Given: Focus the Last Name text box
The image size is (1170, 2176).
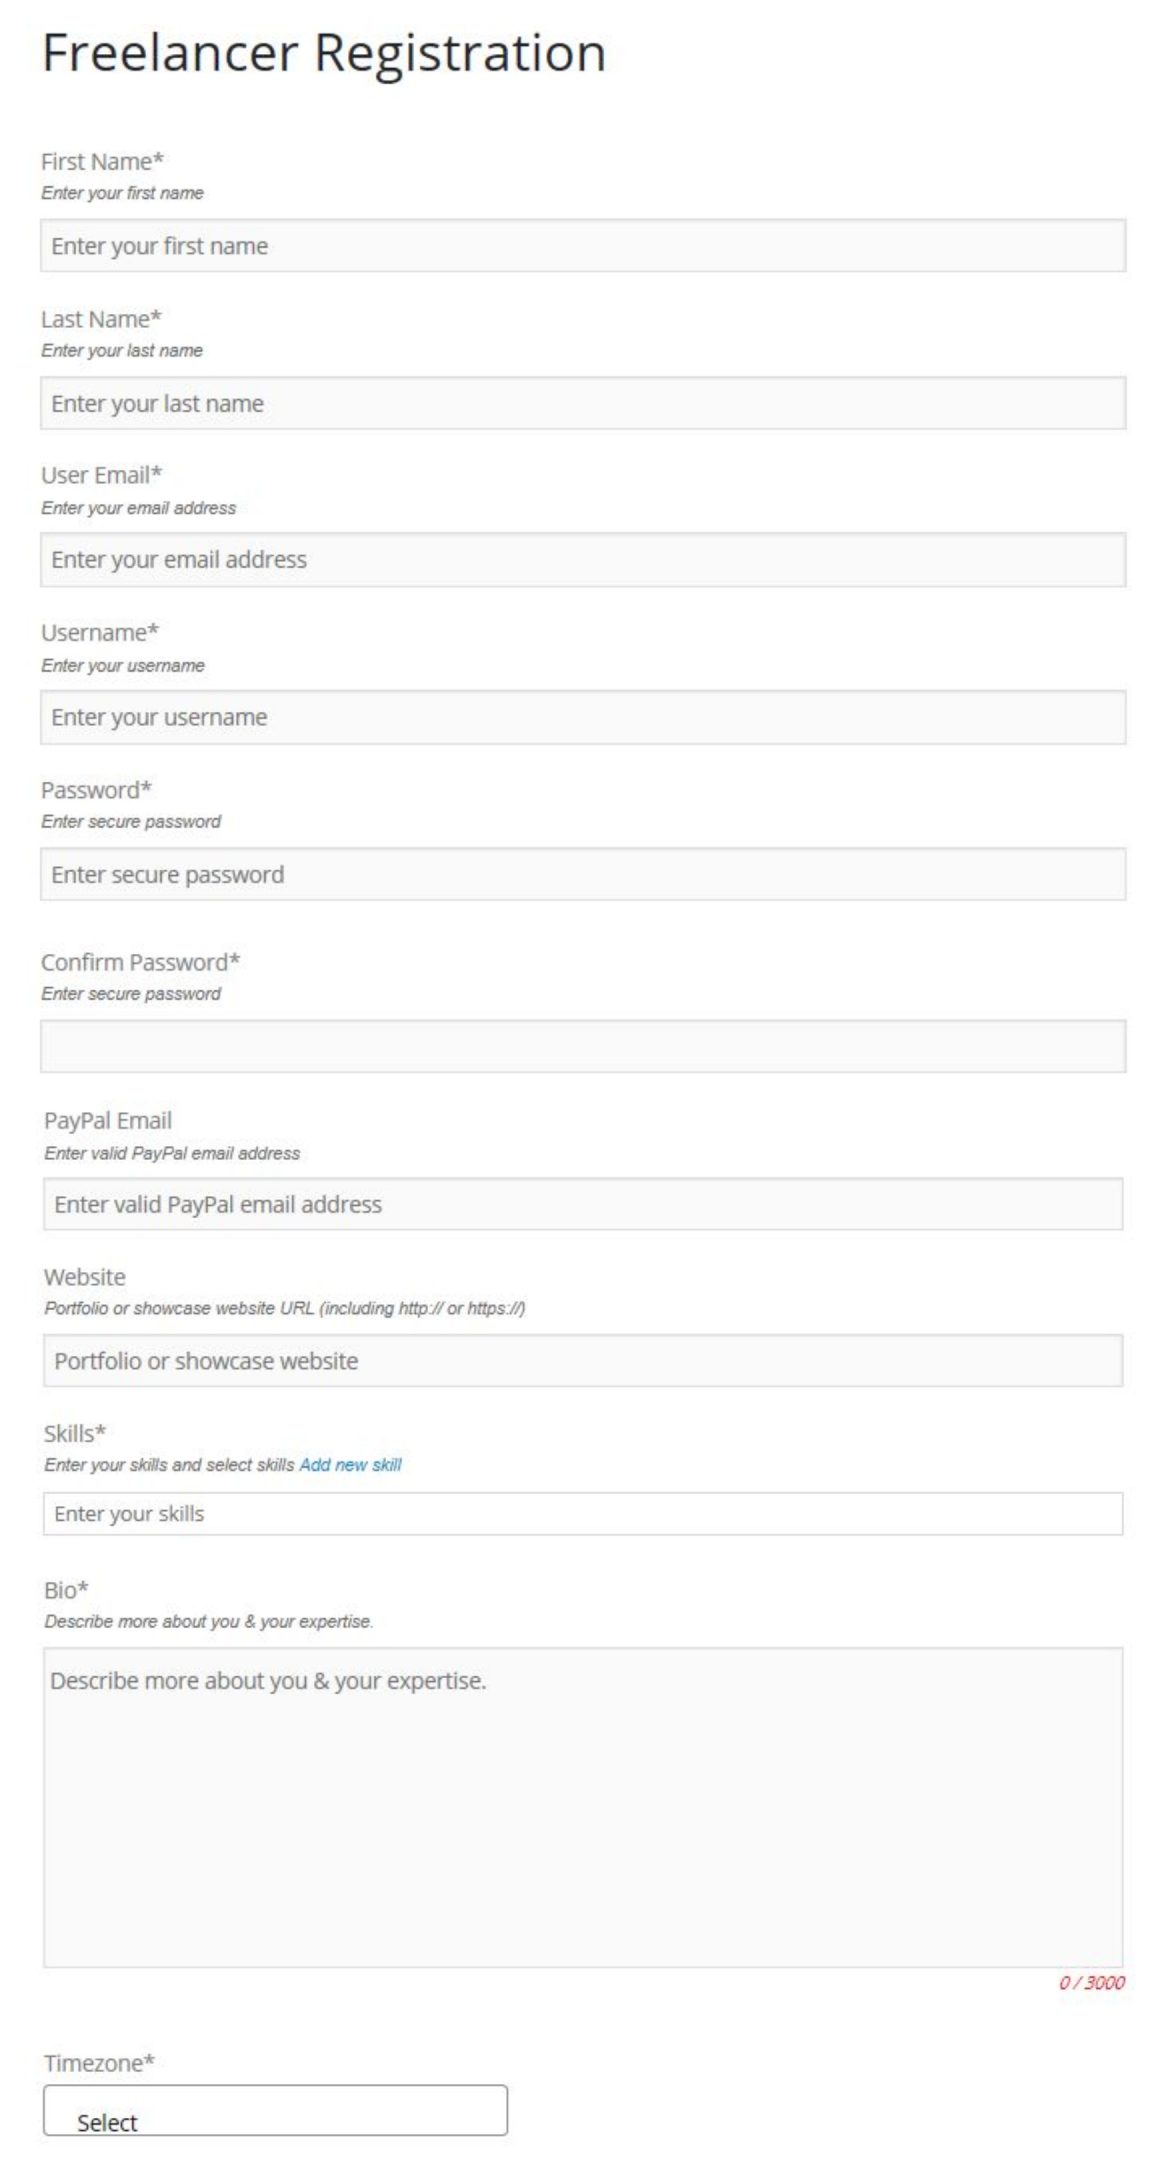Looking at the screenshot, I should coord(582,403).
